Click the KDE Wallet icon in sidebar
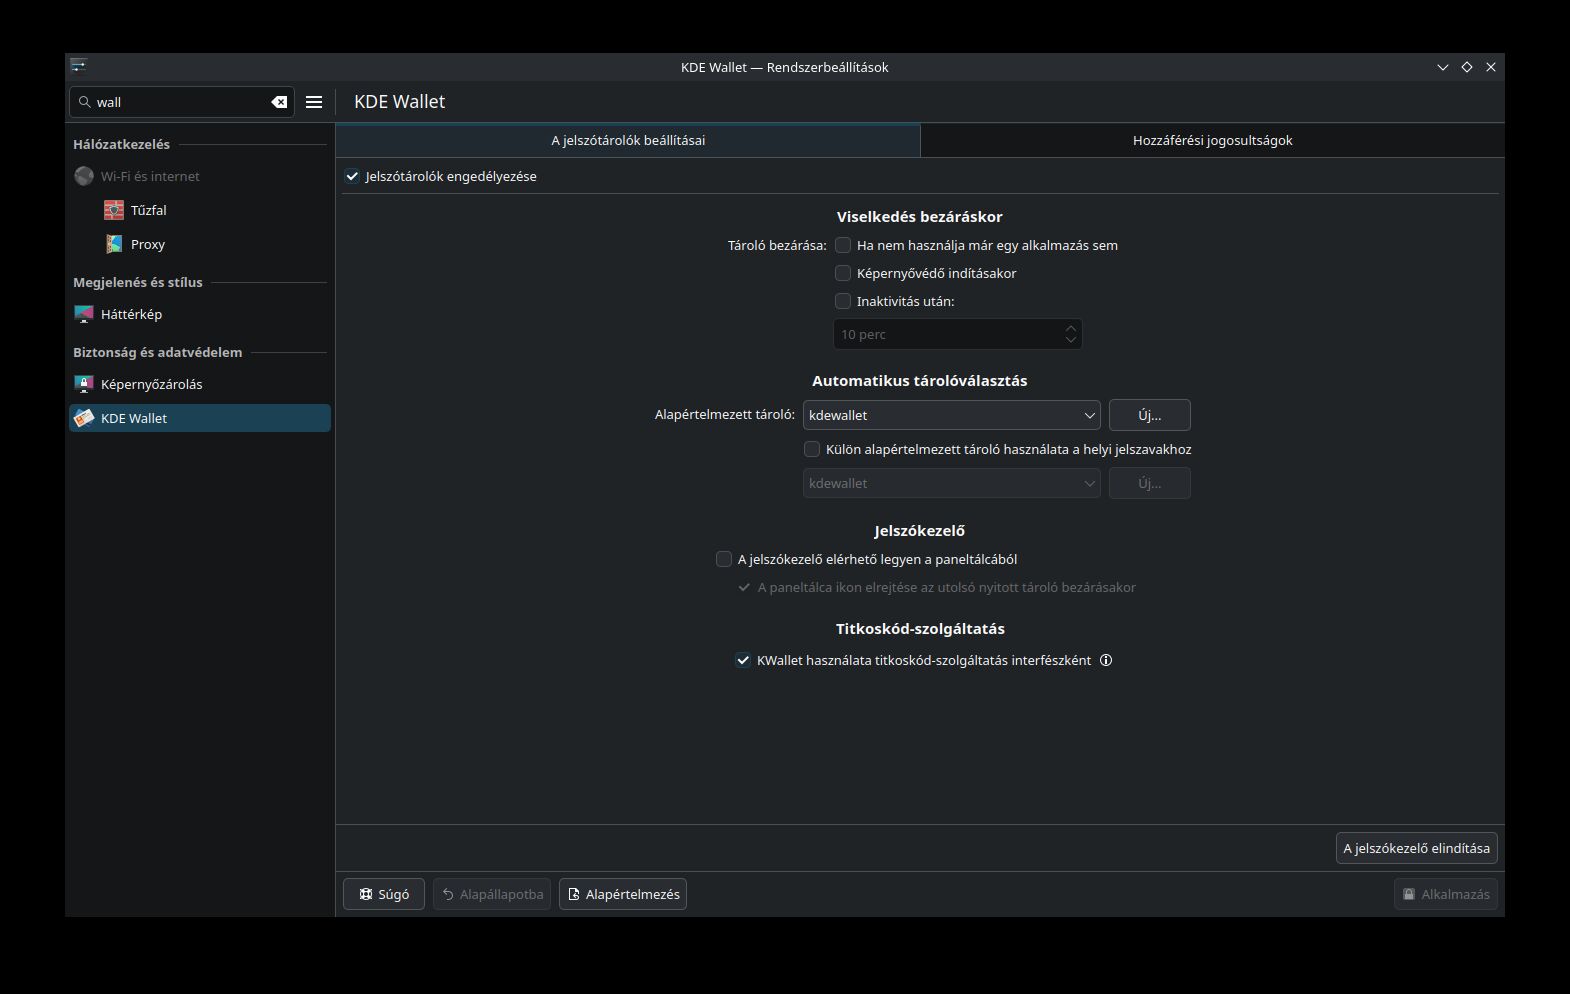The width and height of the screenshot is (1570, 994). point(84,418)
